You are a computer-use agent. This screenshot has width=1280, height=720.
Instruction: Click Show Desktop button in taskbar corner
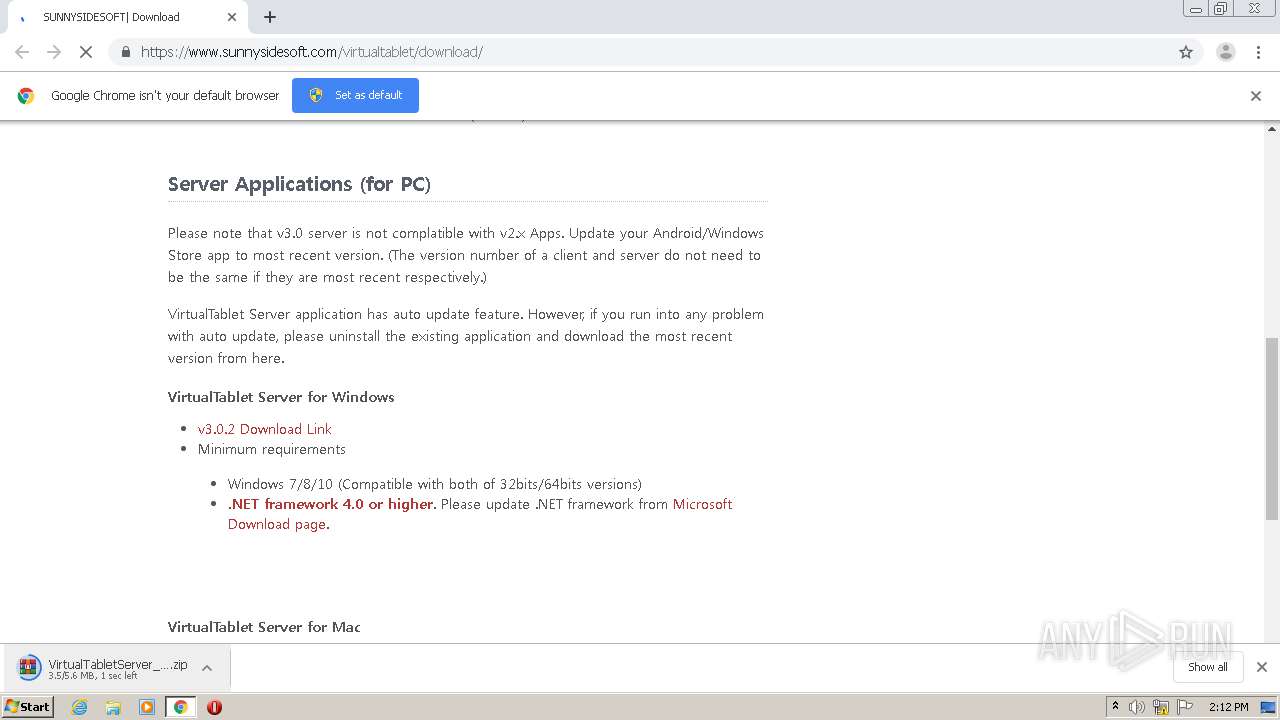click(1269, 707)
